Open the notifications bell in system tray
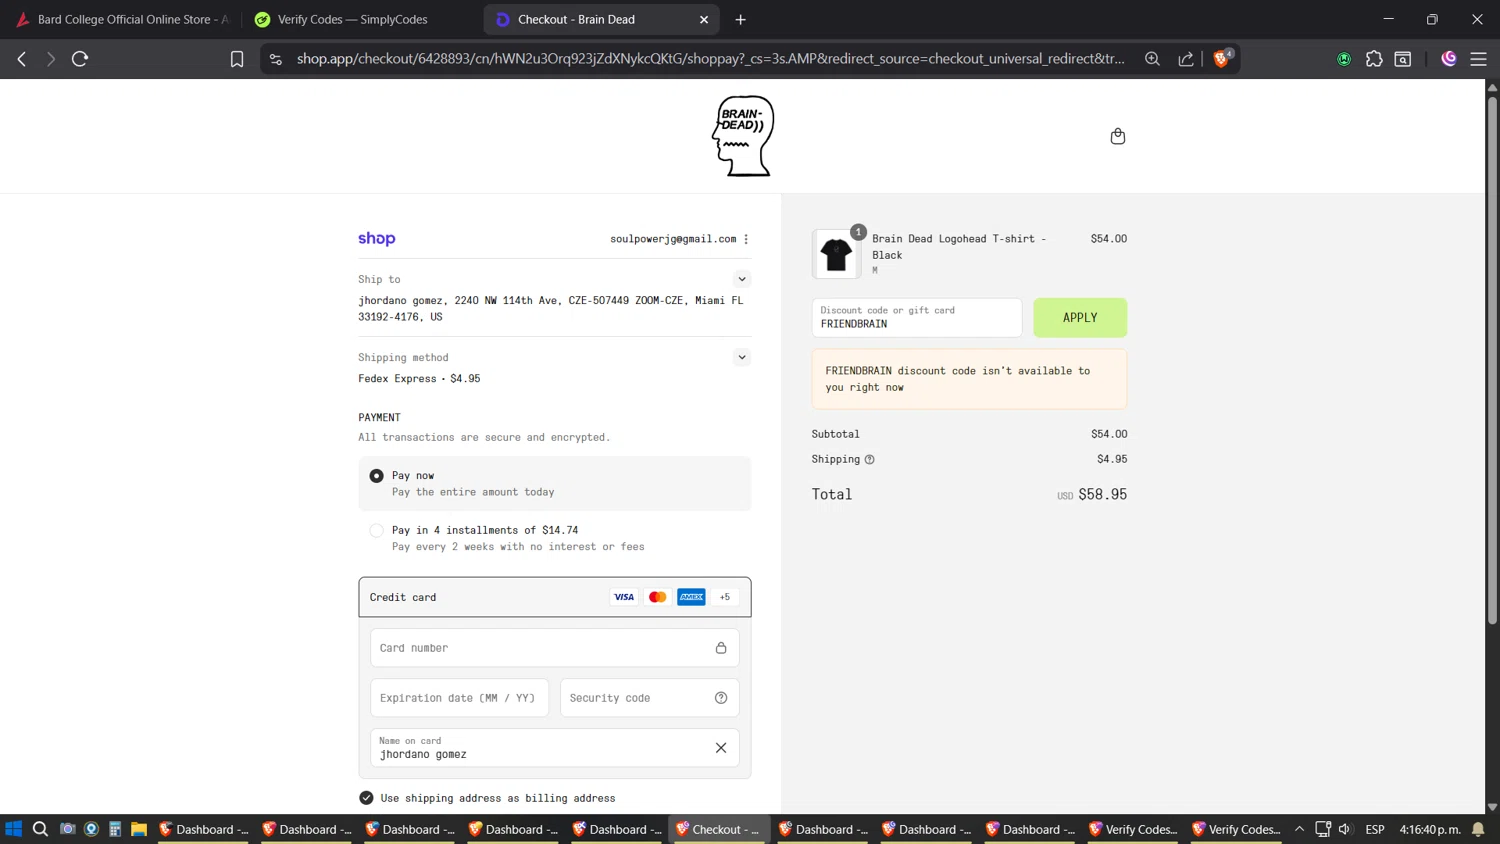The image size is (1500, 844). [1478, 829]
